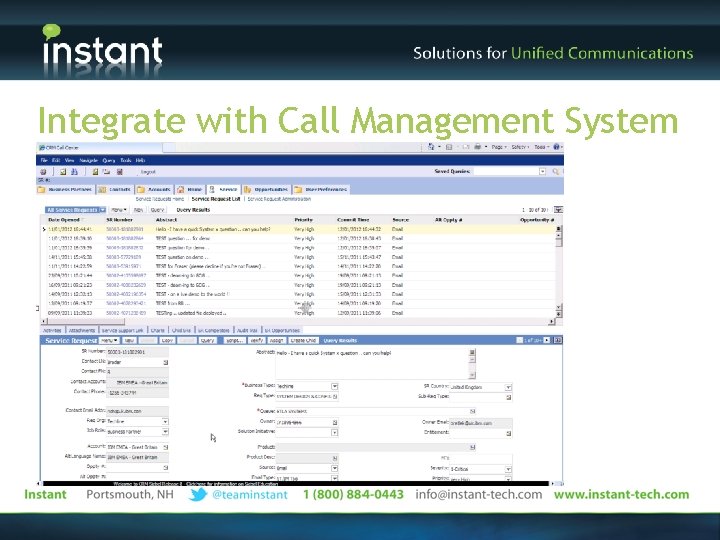Open the SR Country dropdown
This screenshot has height=540, width=720.
coord(508,387)
